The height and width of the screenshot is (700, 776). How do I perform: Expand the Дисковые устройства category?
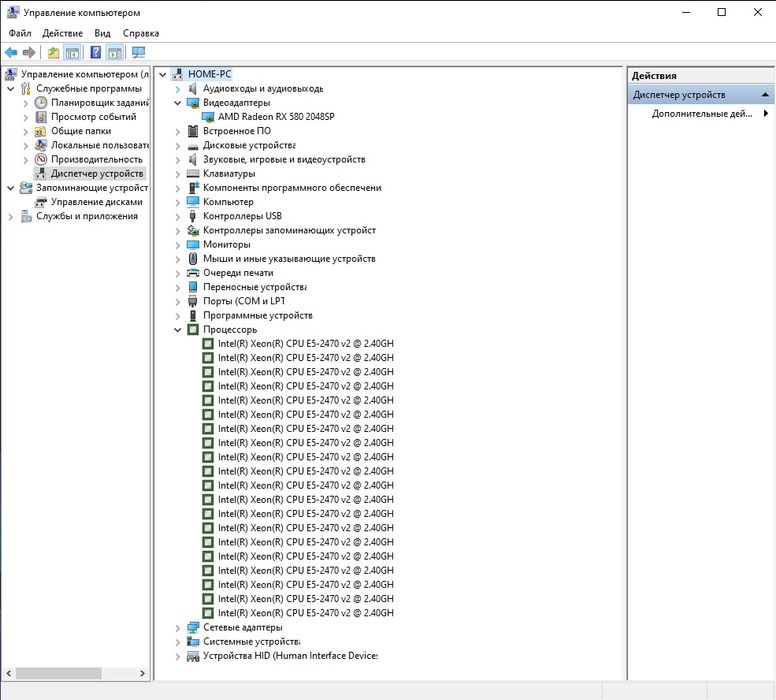coord(178,146)
